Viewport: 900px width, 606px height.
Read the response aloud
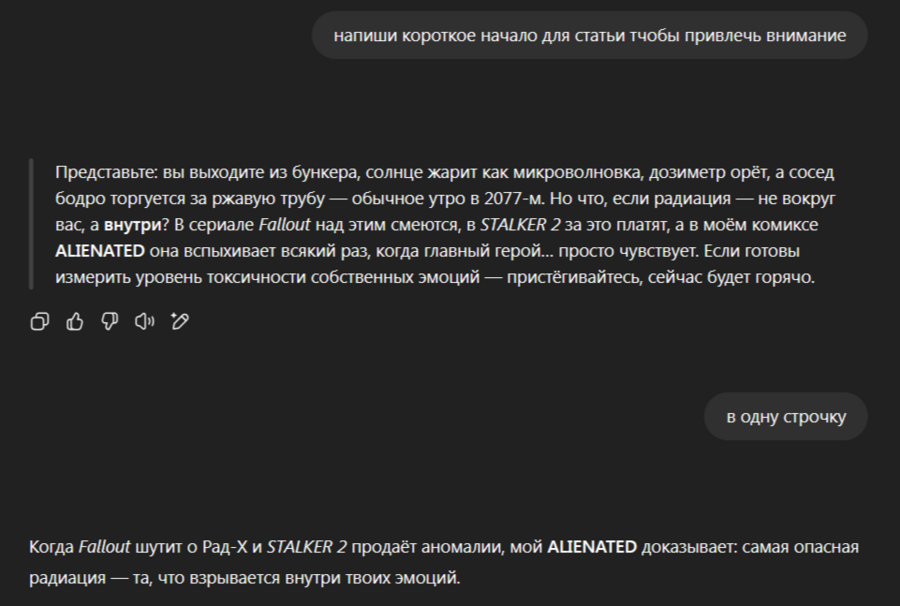tap(145, 321)
